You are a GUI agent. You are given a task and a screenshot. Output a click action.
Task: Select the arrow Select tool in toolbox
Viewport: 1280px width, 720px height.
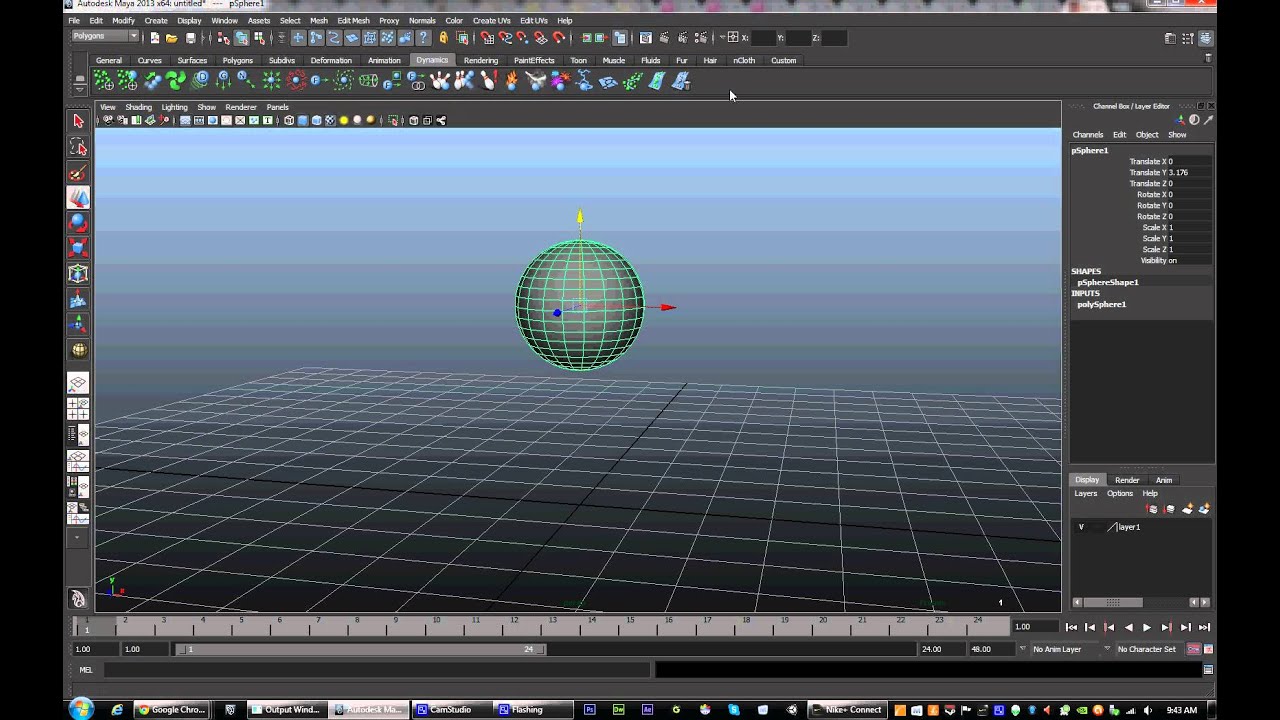click(78, 121)
